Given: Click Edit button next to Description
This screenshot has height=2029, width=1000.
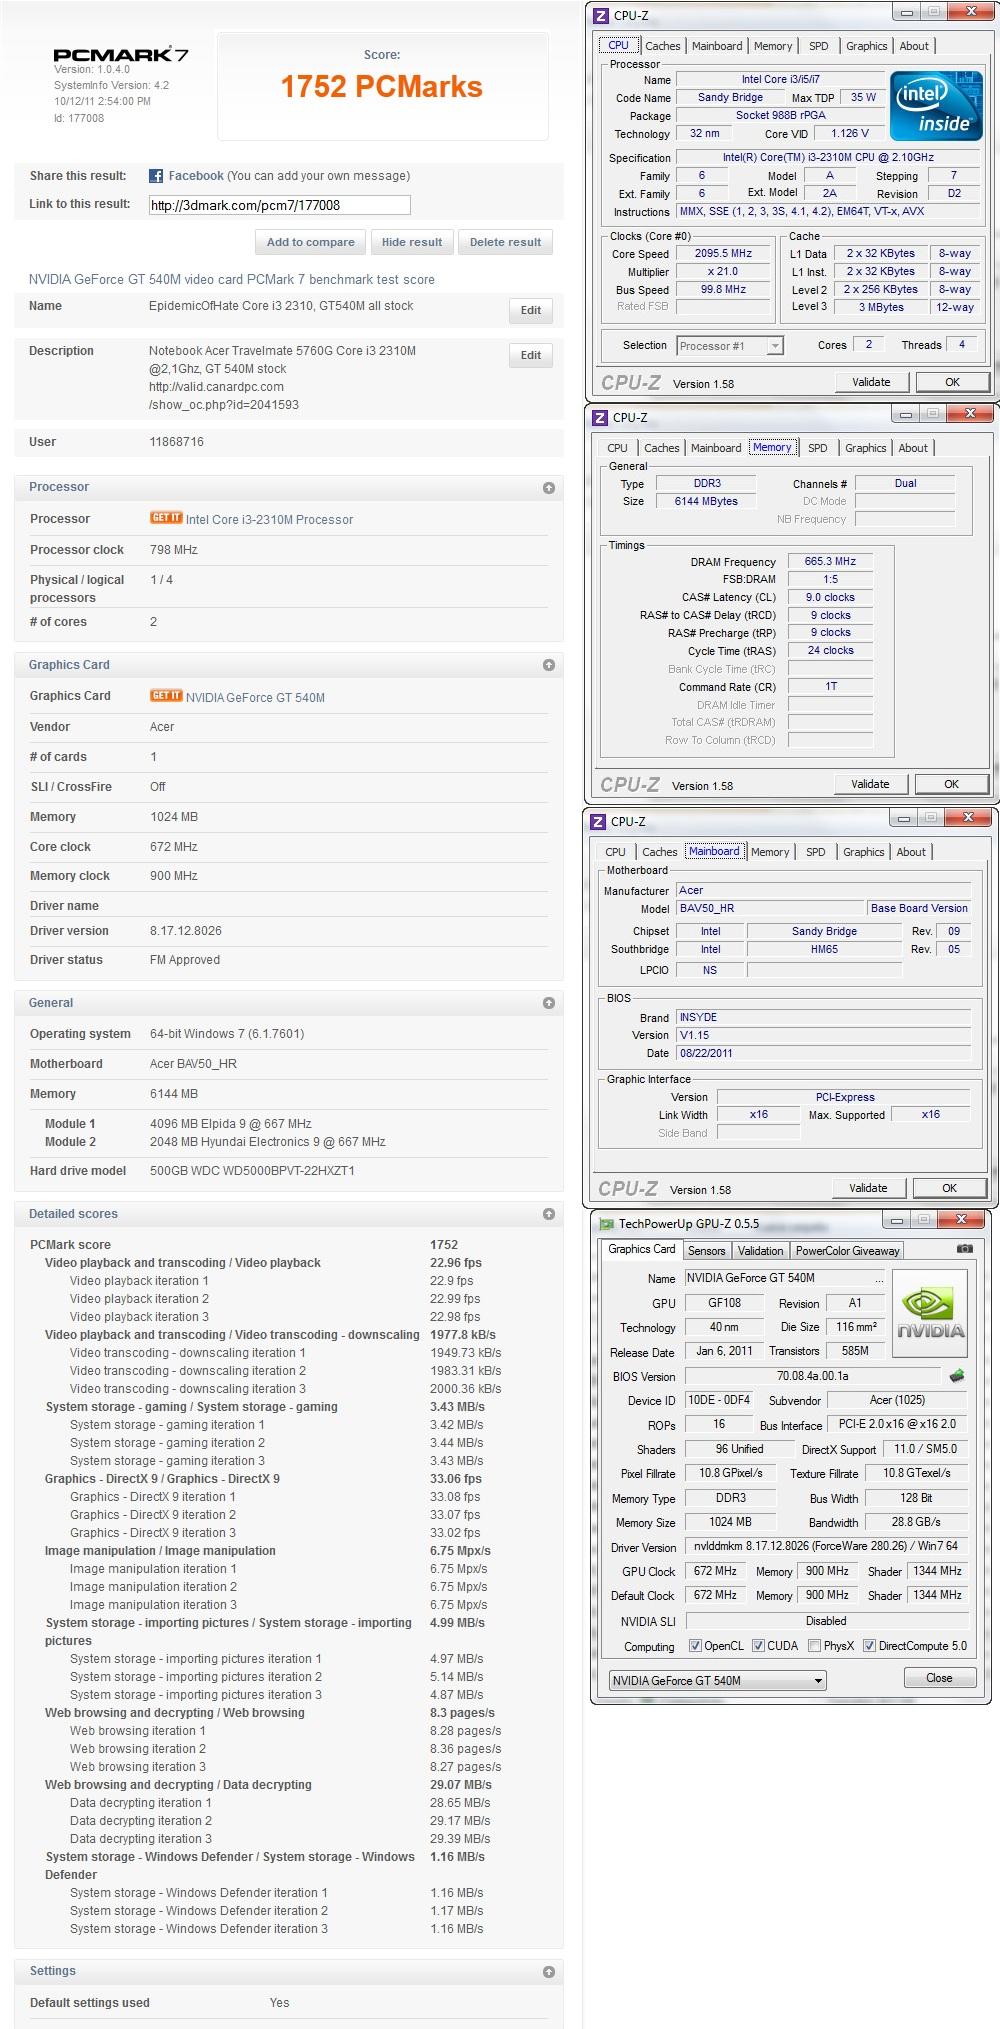Looking at the screenshot, I should pyautogui.click(x=531, y=355).
